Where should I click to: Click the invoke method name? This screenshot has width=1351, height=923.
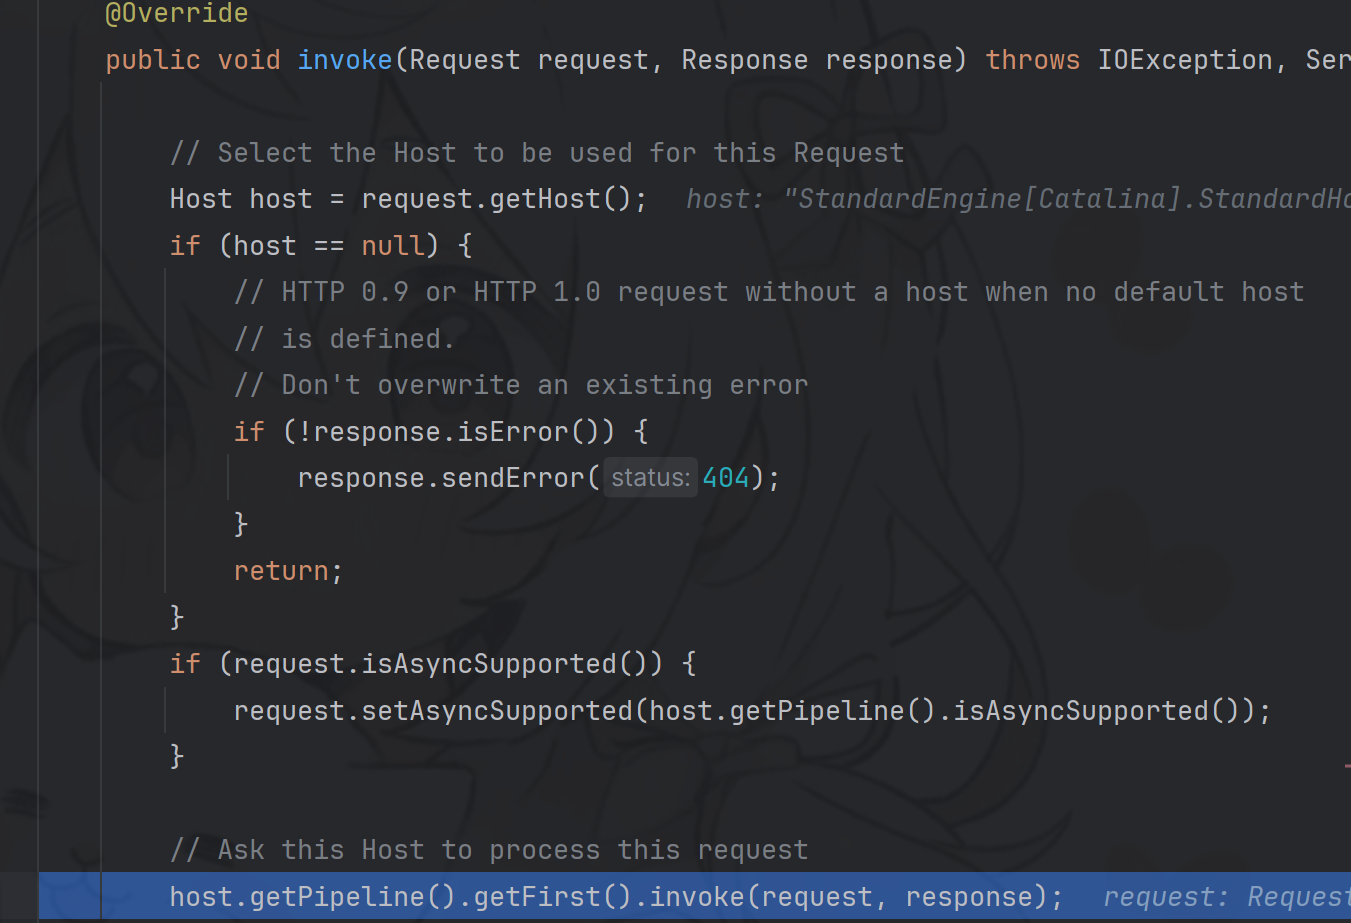[x=344, y=60]
